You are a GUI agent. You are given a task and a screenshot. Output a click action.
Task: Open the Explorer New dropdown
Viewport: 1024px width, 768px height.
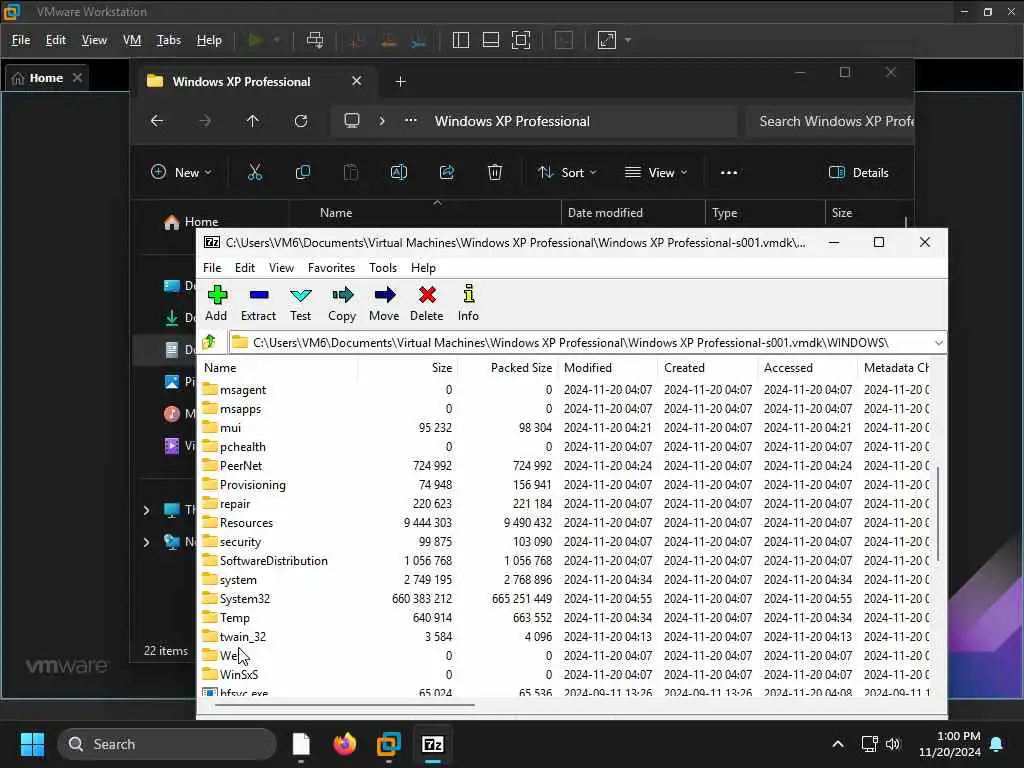click(x=181, y=172)
